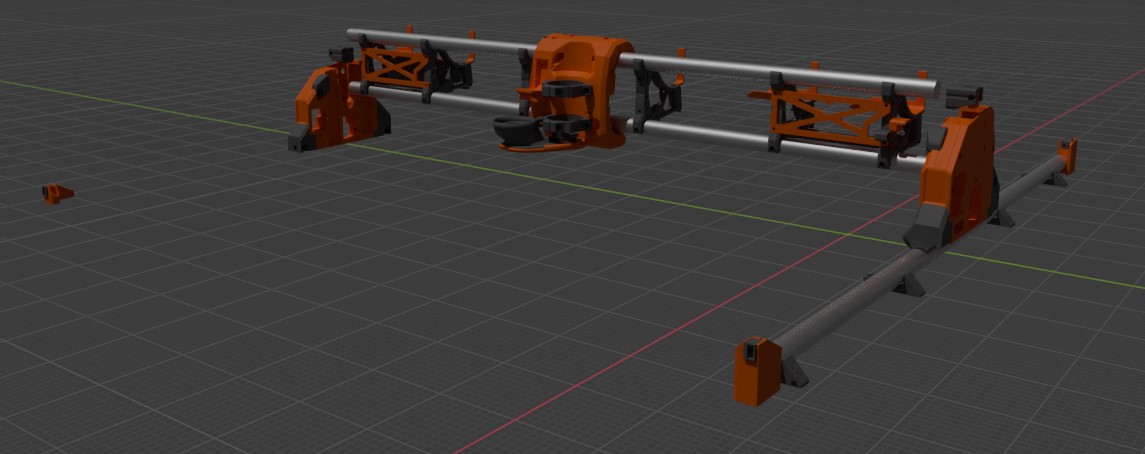This screenshot has width=1145, height=454.
Task: Select the black support foot beside near end cap
Action: coord(795,374)
